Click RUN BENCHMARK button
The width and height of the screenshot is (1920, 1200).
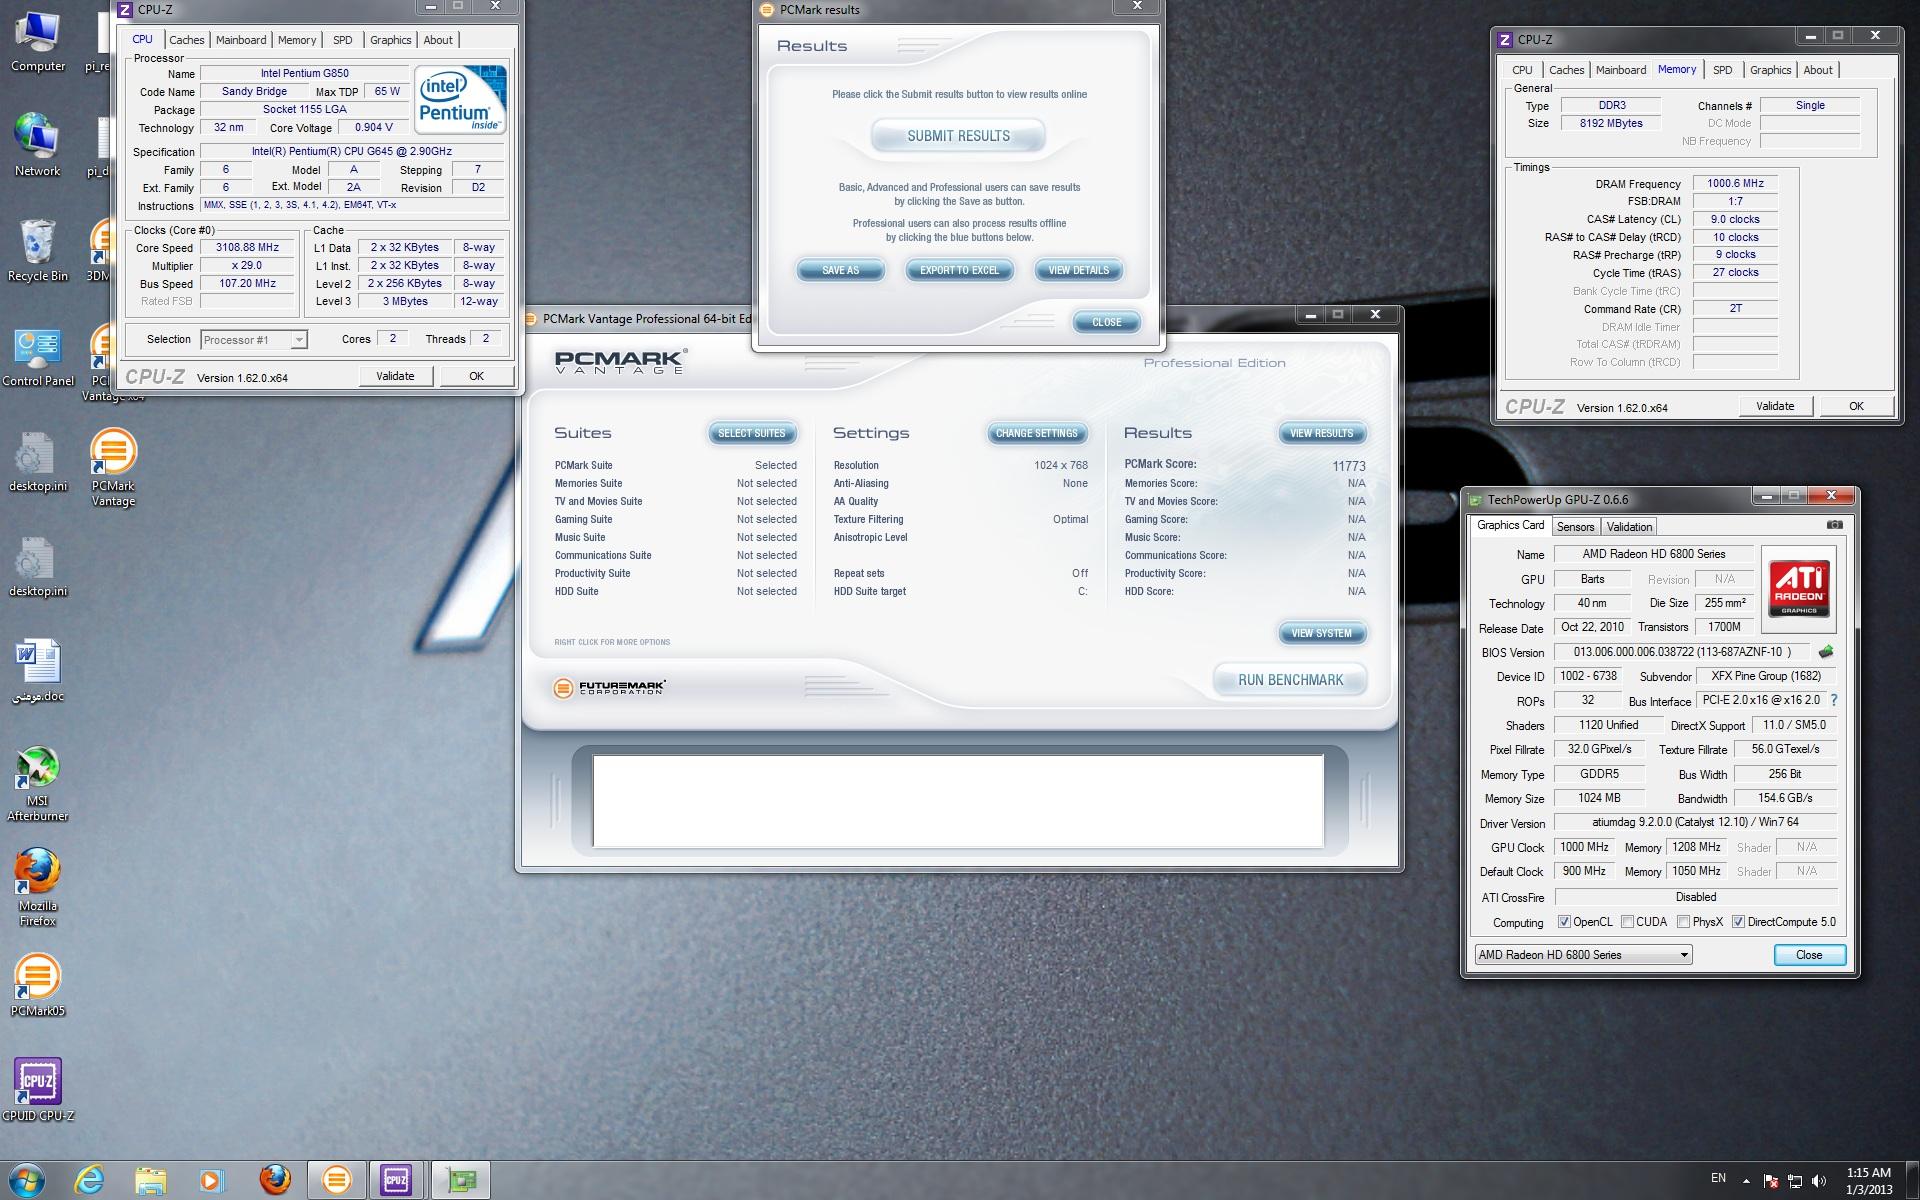point(1290,680)
